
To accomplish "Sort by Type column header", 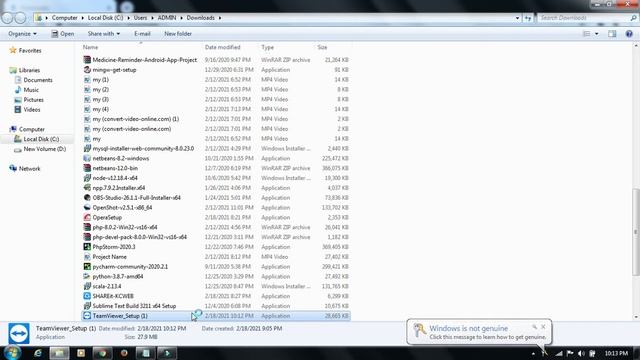I will (267, 47).
